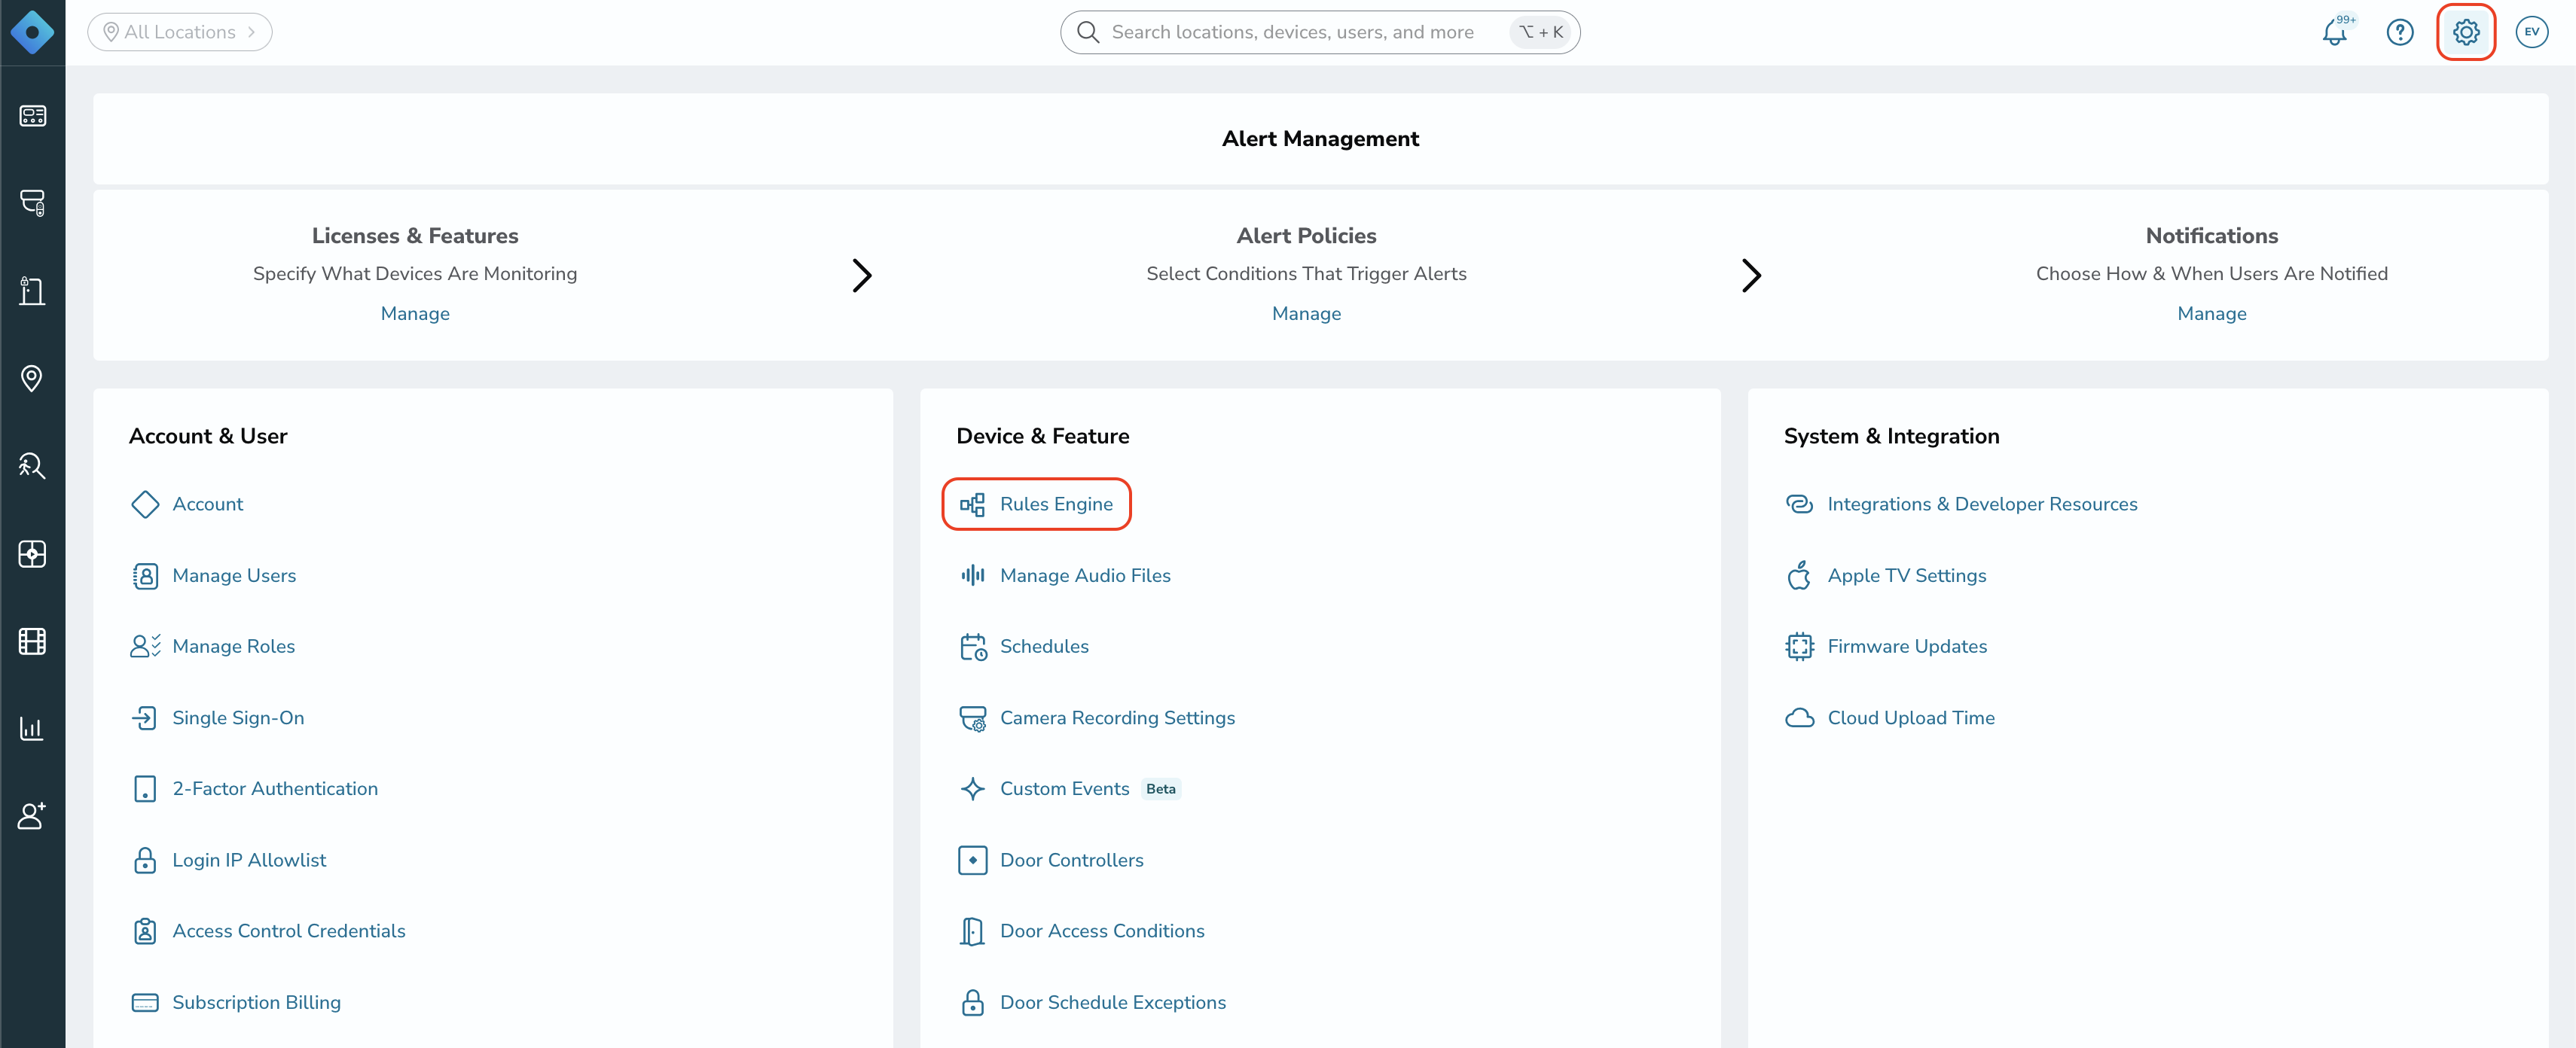The image size is (2576, 1048).
Task: Click the blue diamond home logo
Action: tap(32, 32)
